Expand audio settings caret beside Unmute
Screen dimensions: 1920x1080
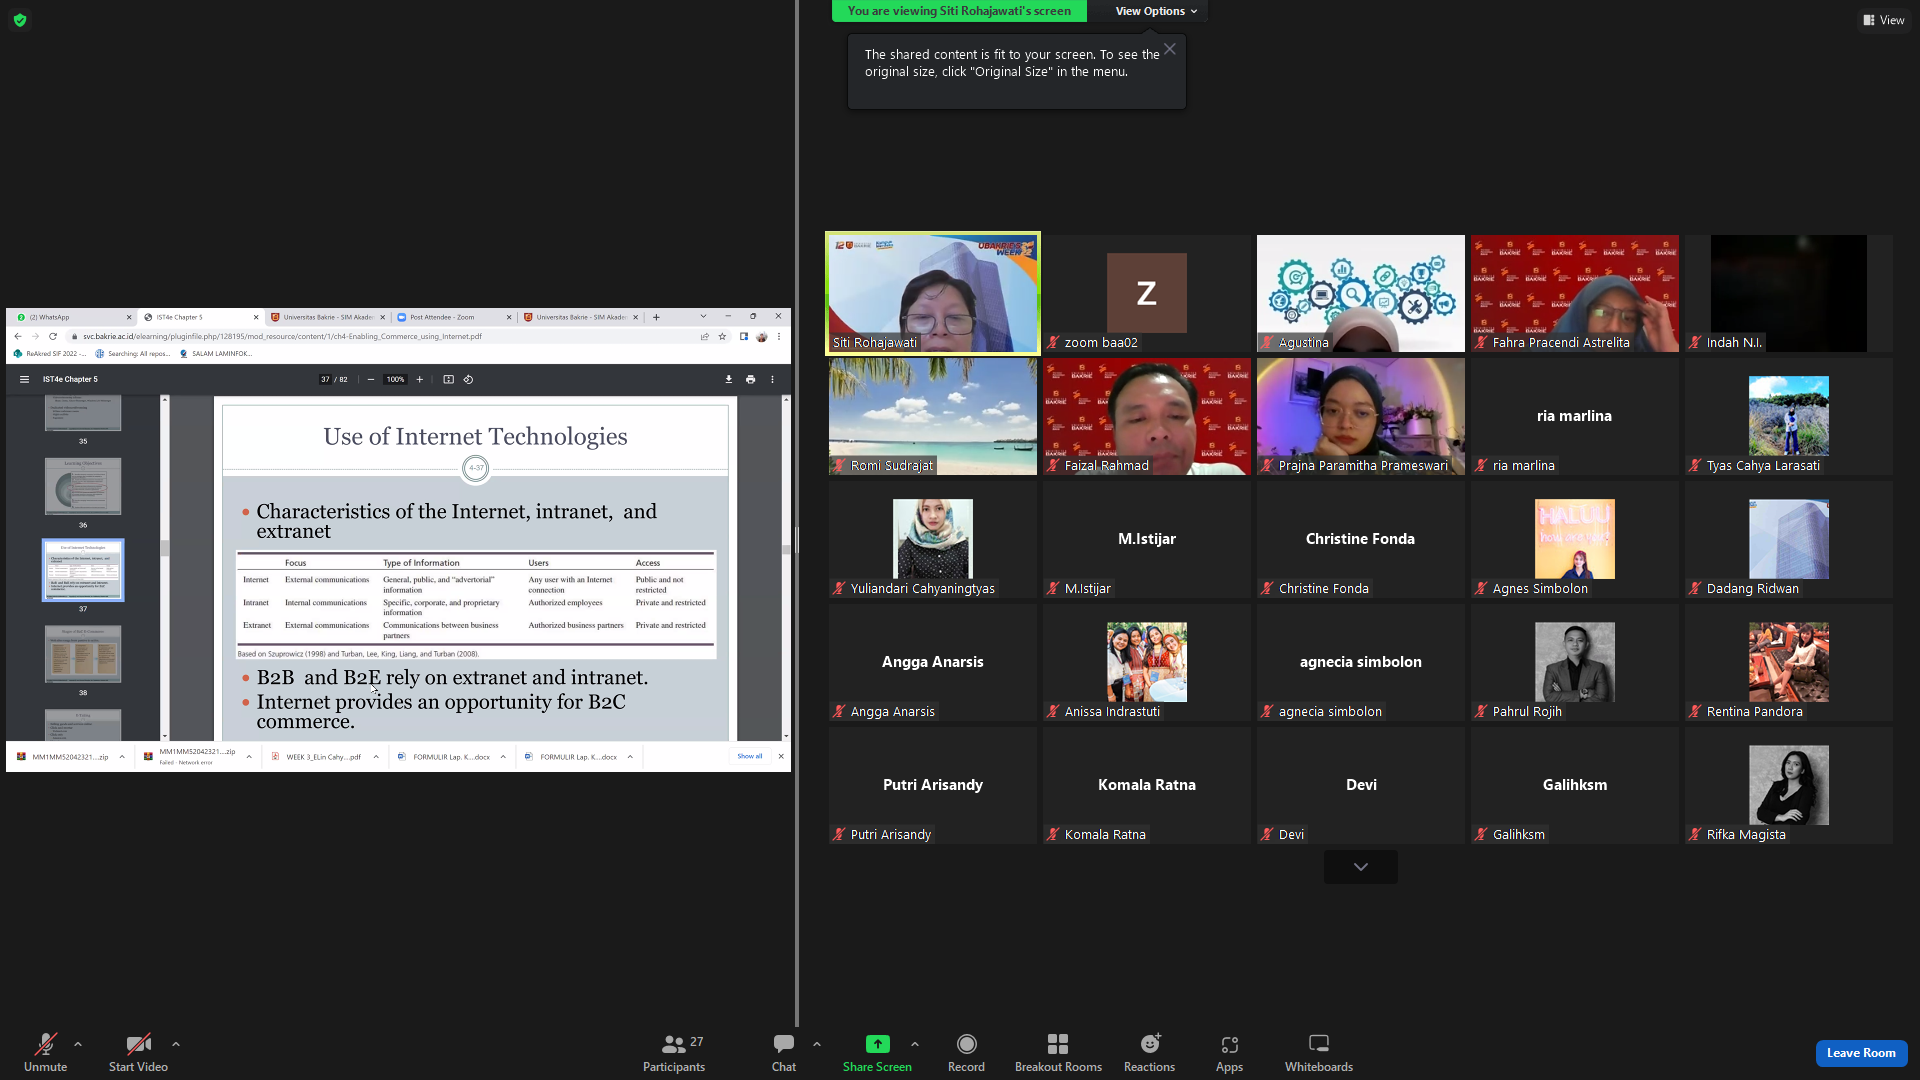78,1044
